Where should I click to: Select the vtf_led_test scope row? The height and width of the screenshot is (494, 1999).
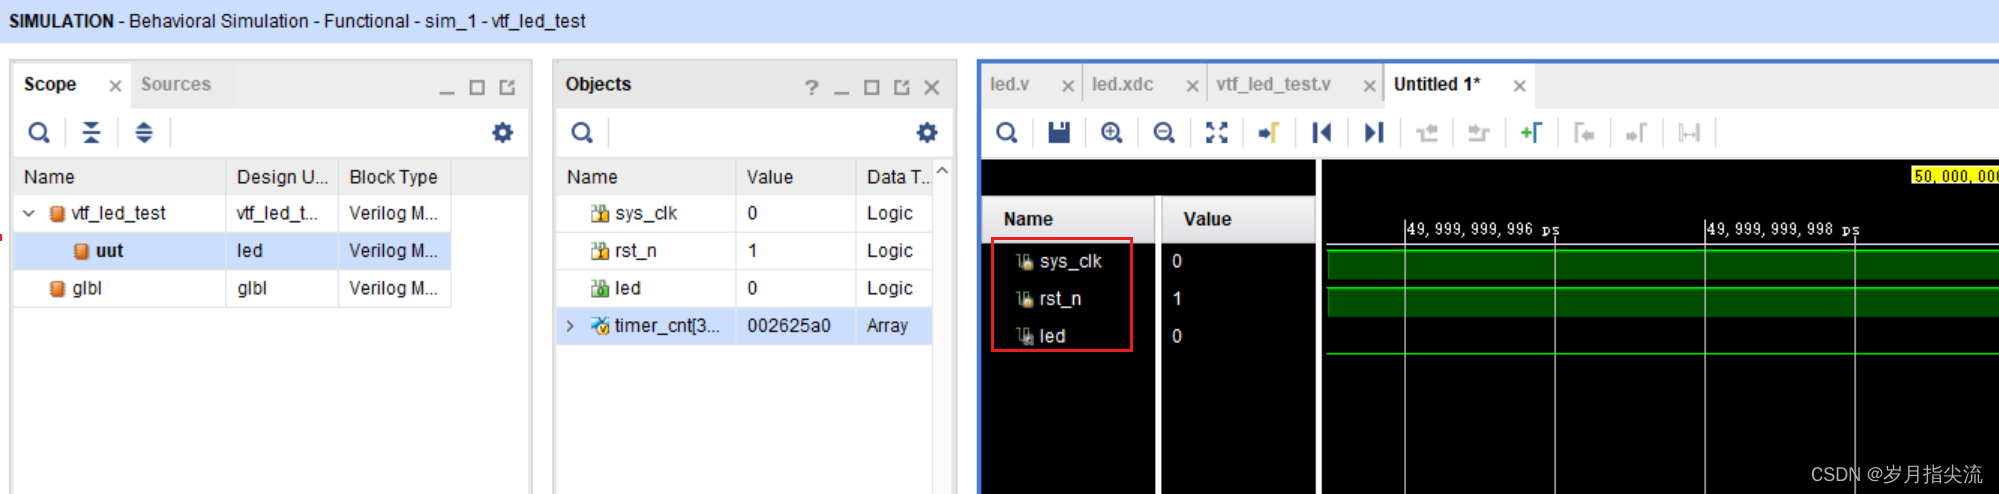tap(232, 213)
